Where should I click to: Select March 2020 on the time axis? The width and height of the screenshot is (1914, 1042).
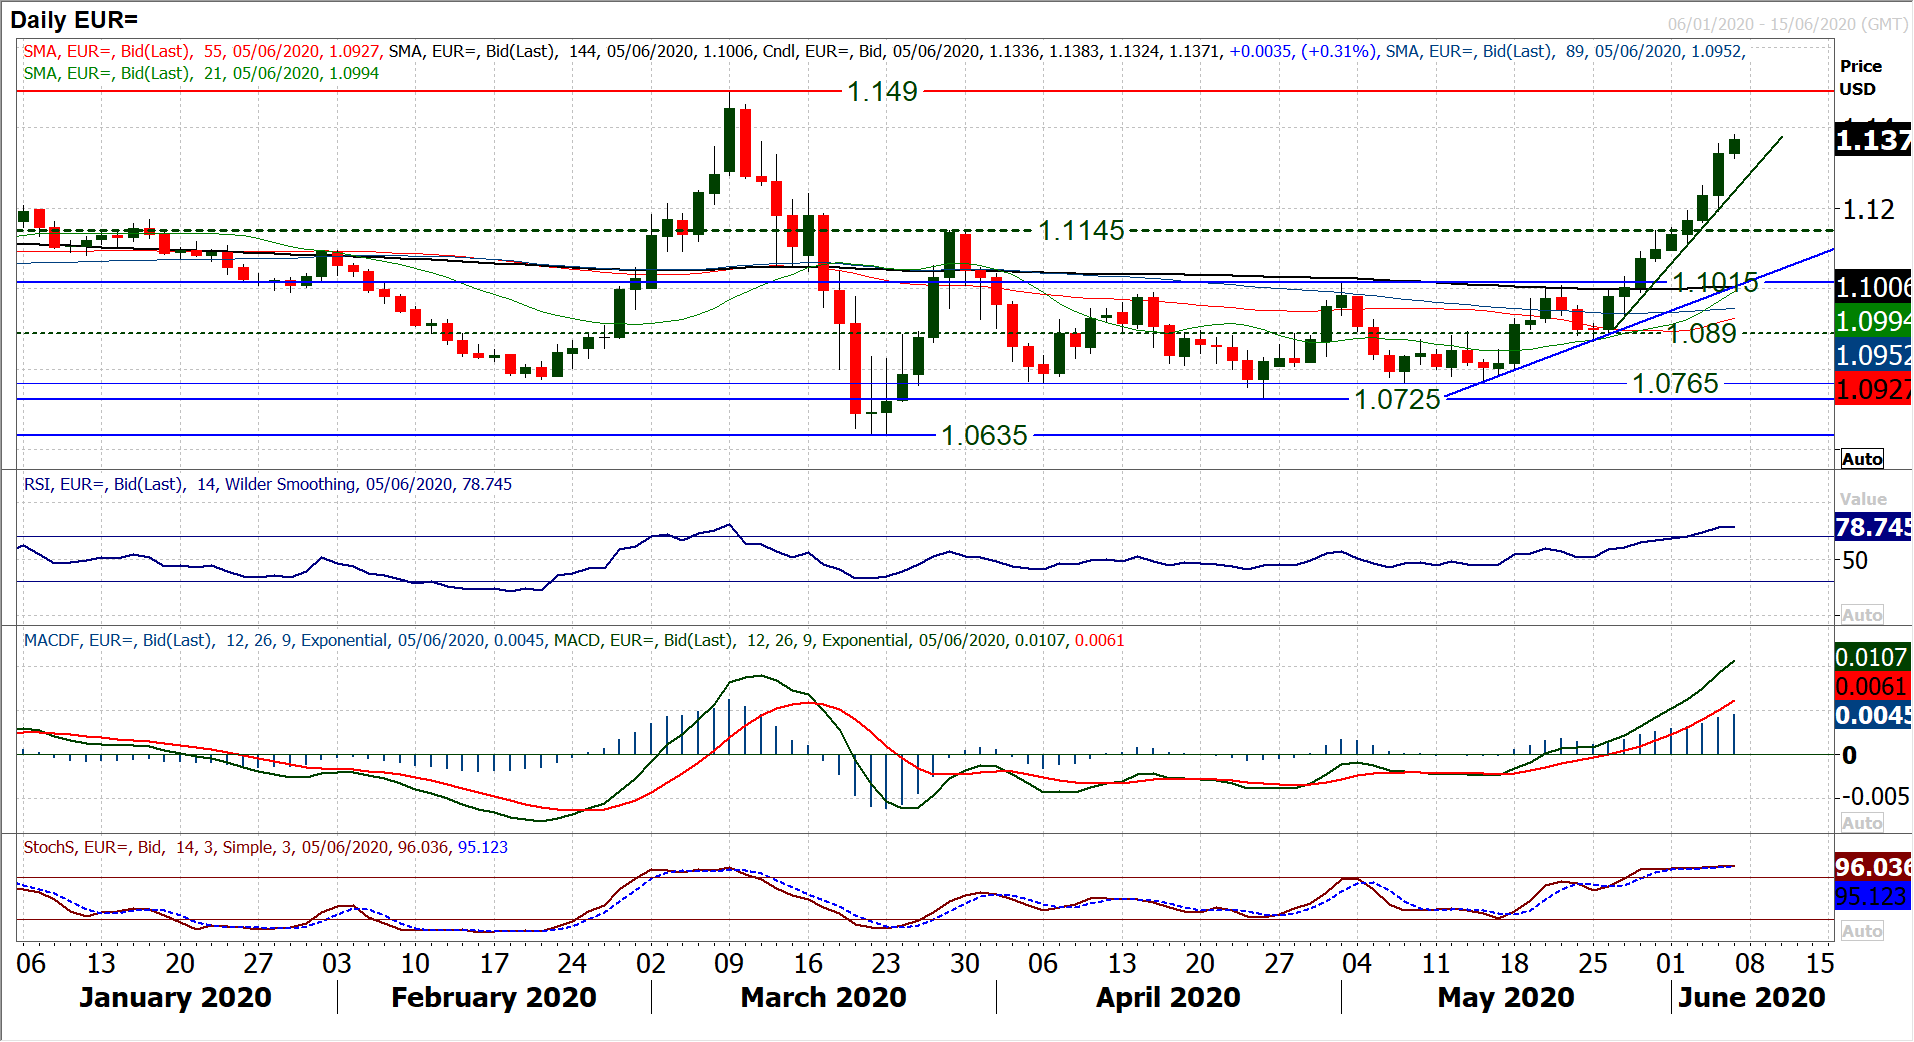point(823,998)
